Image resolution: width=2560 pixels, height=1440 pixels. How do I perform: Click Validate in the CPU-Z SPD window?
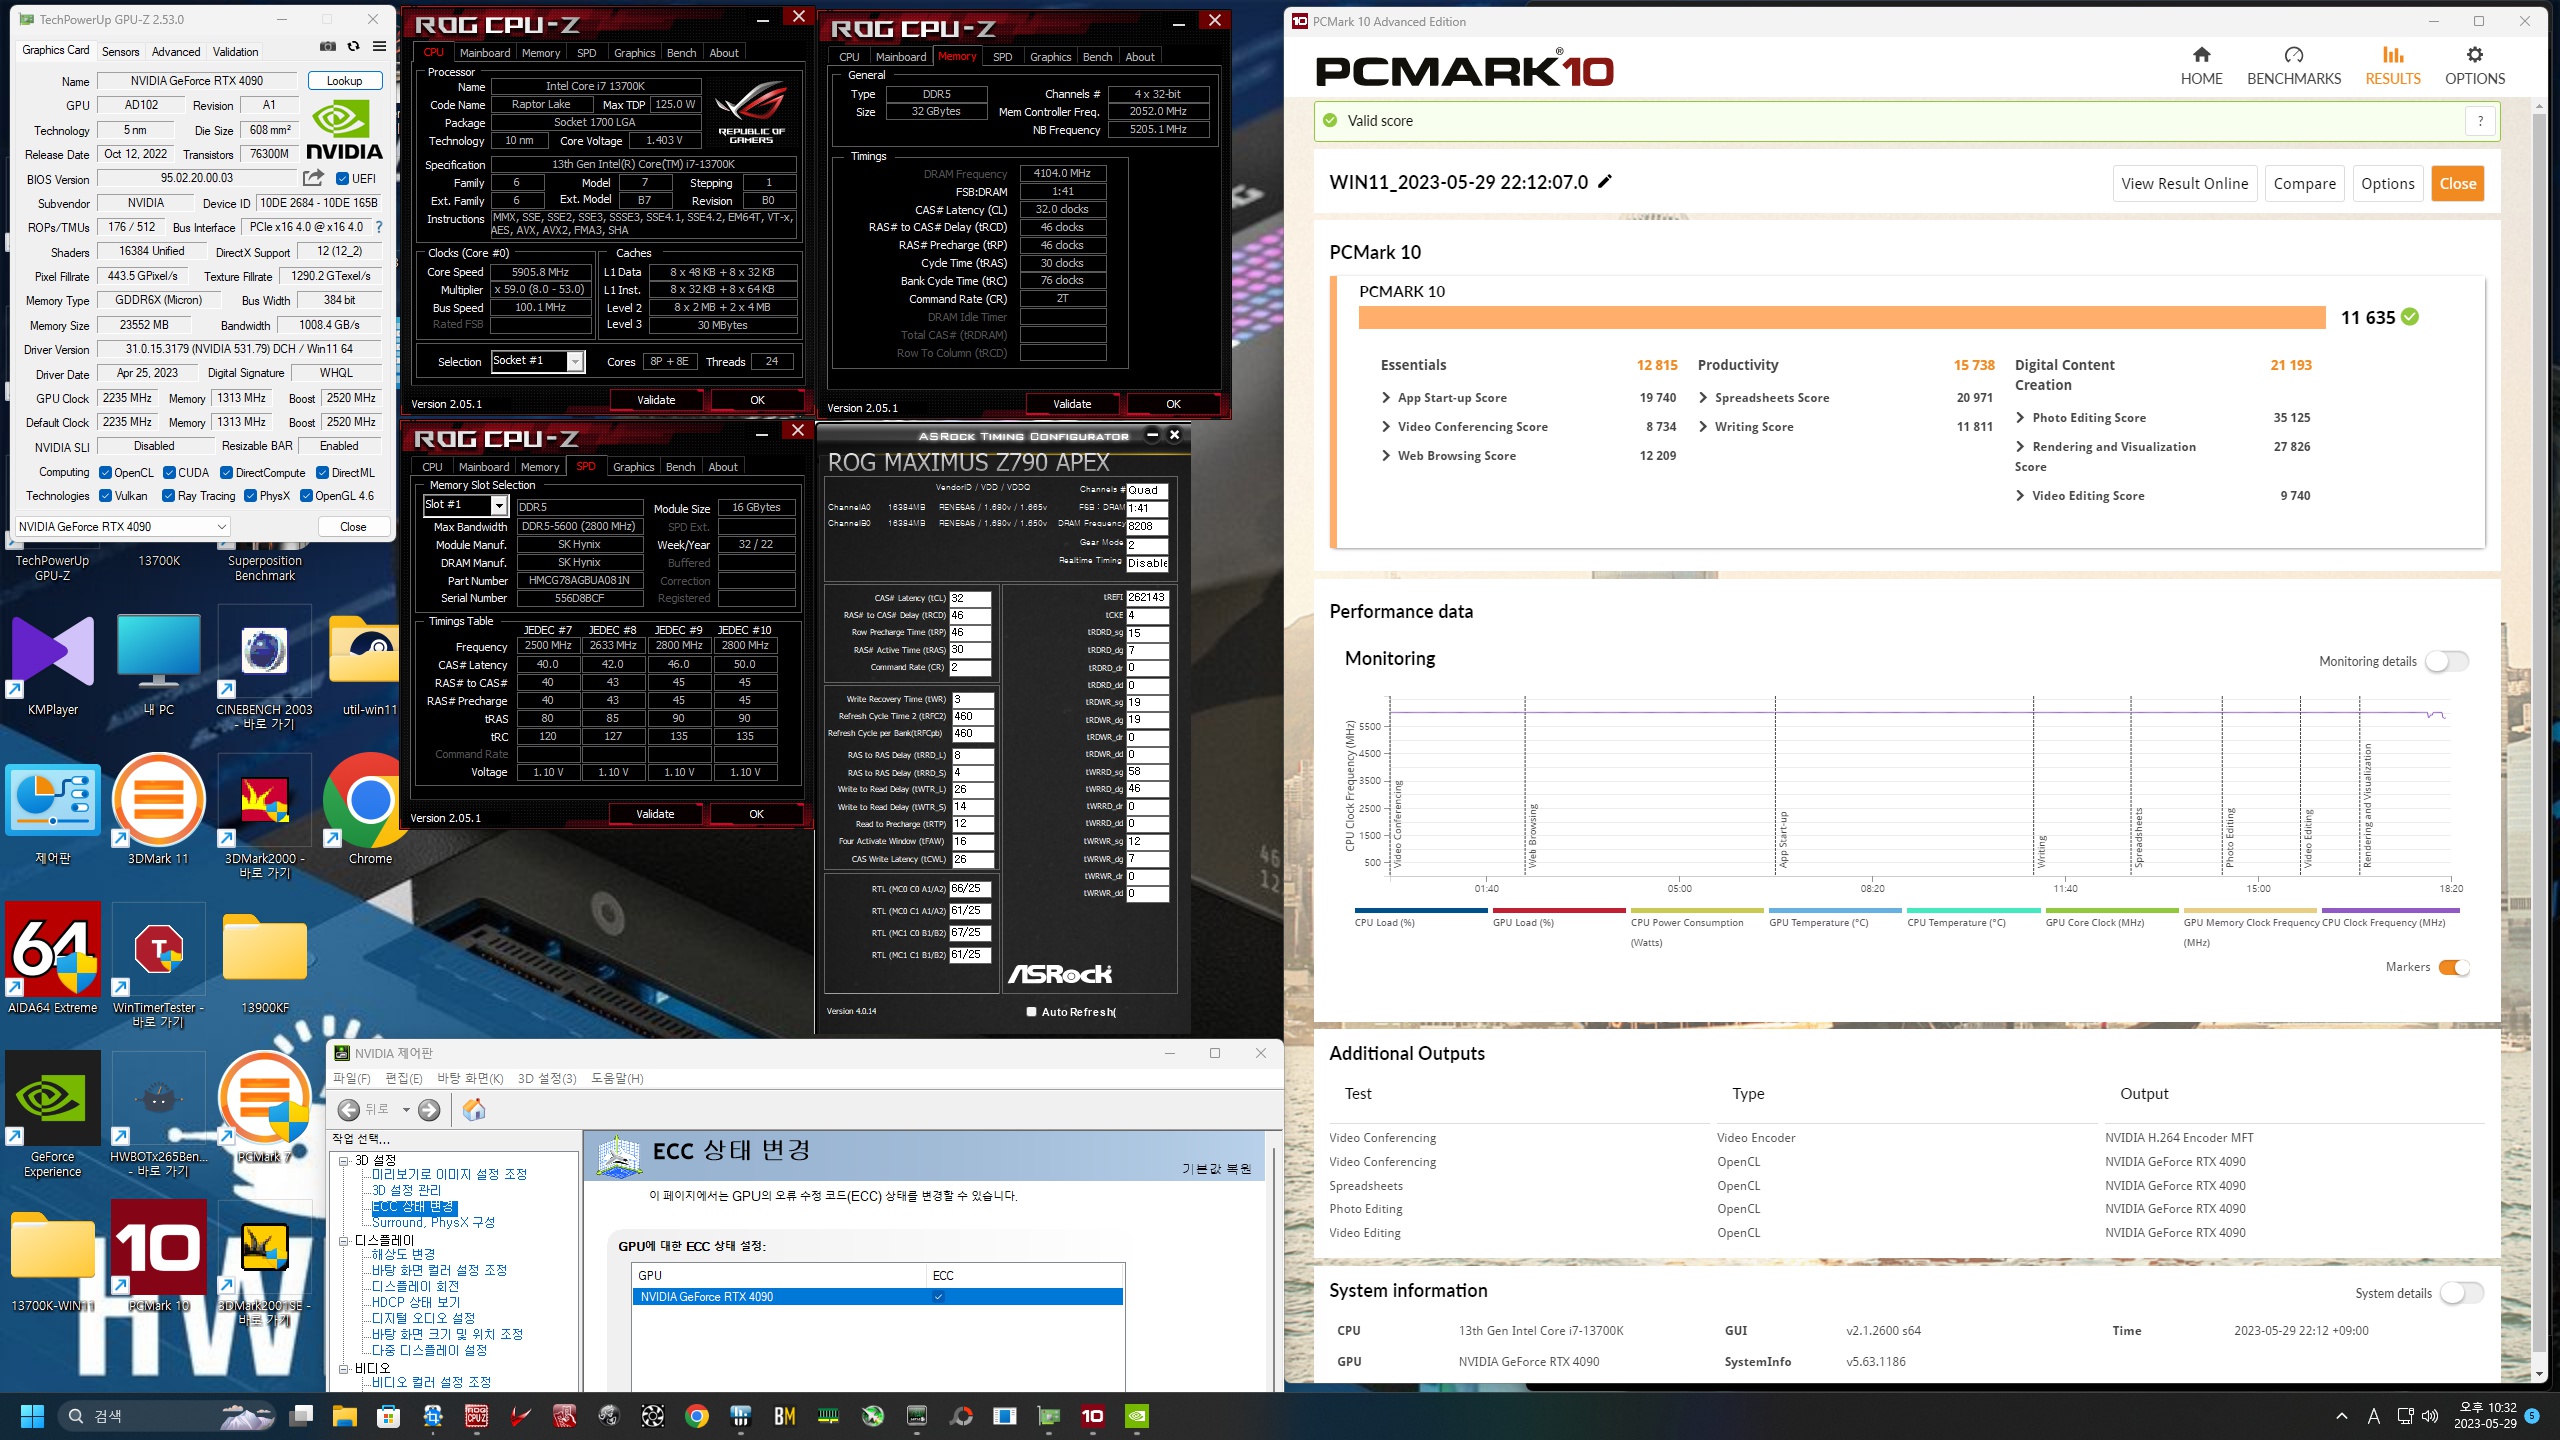click(x=655, y=814)
